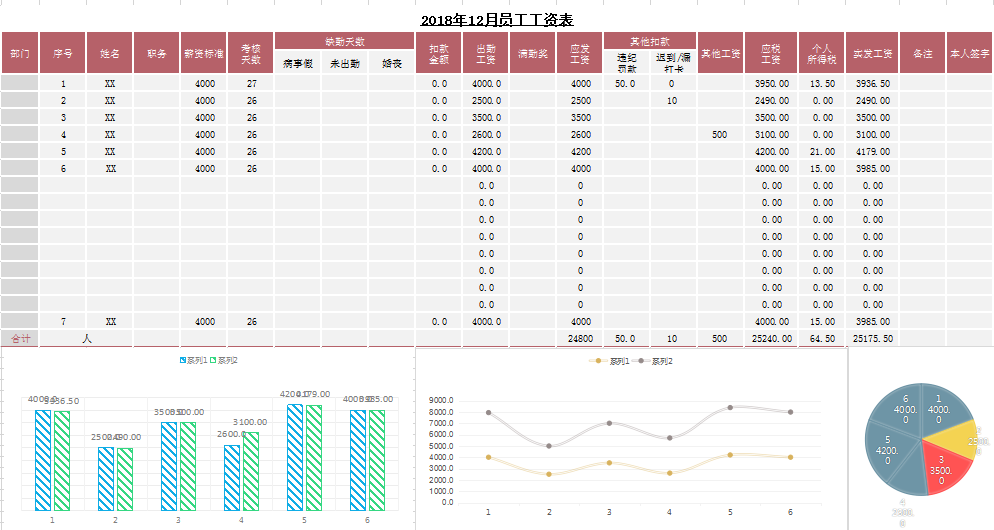Click the 薪资标准 header cell
This screenshot has width=994, height=530.
(203, 53)
